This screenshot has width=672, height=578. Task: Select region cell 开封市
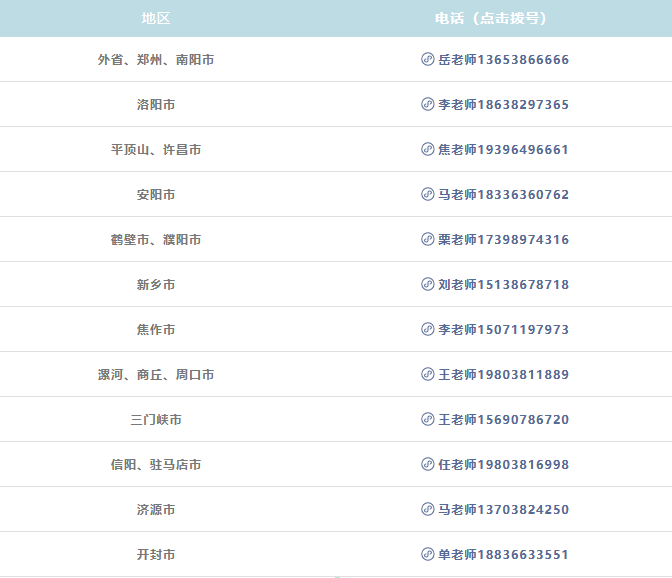(156, 554)
